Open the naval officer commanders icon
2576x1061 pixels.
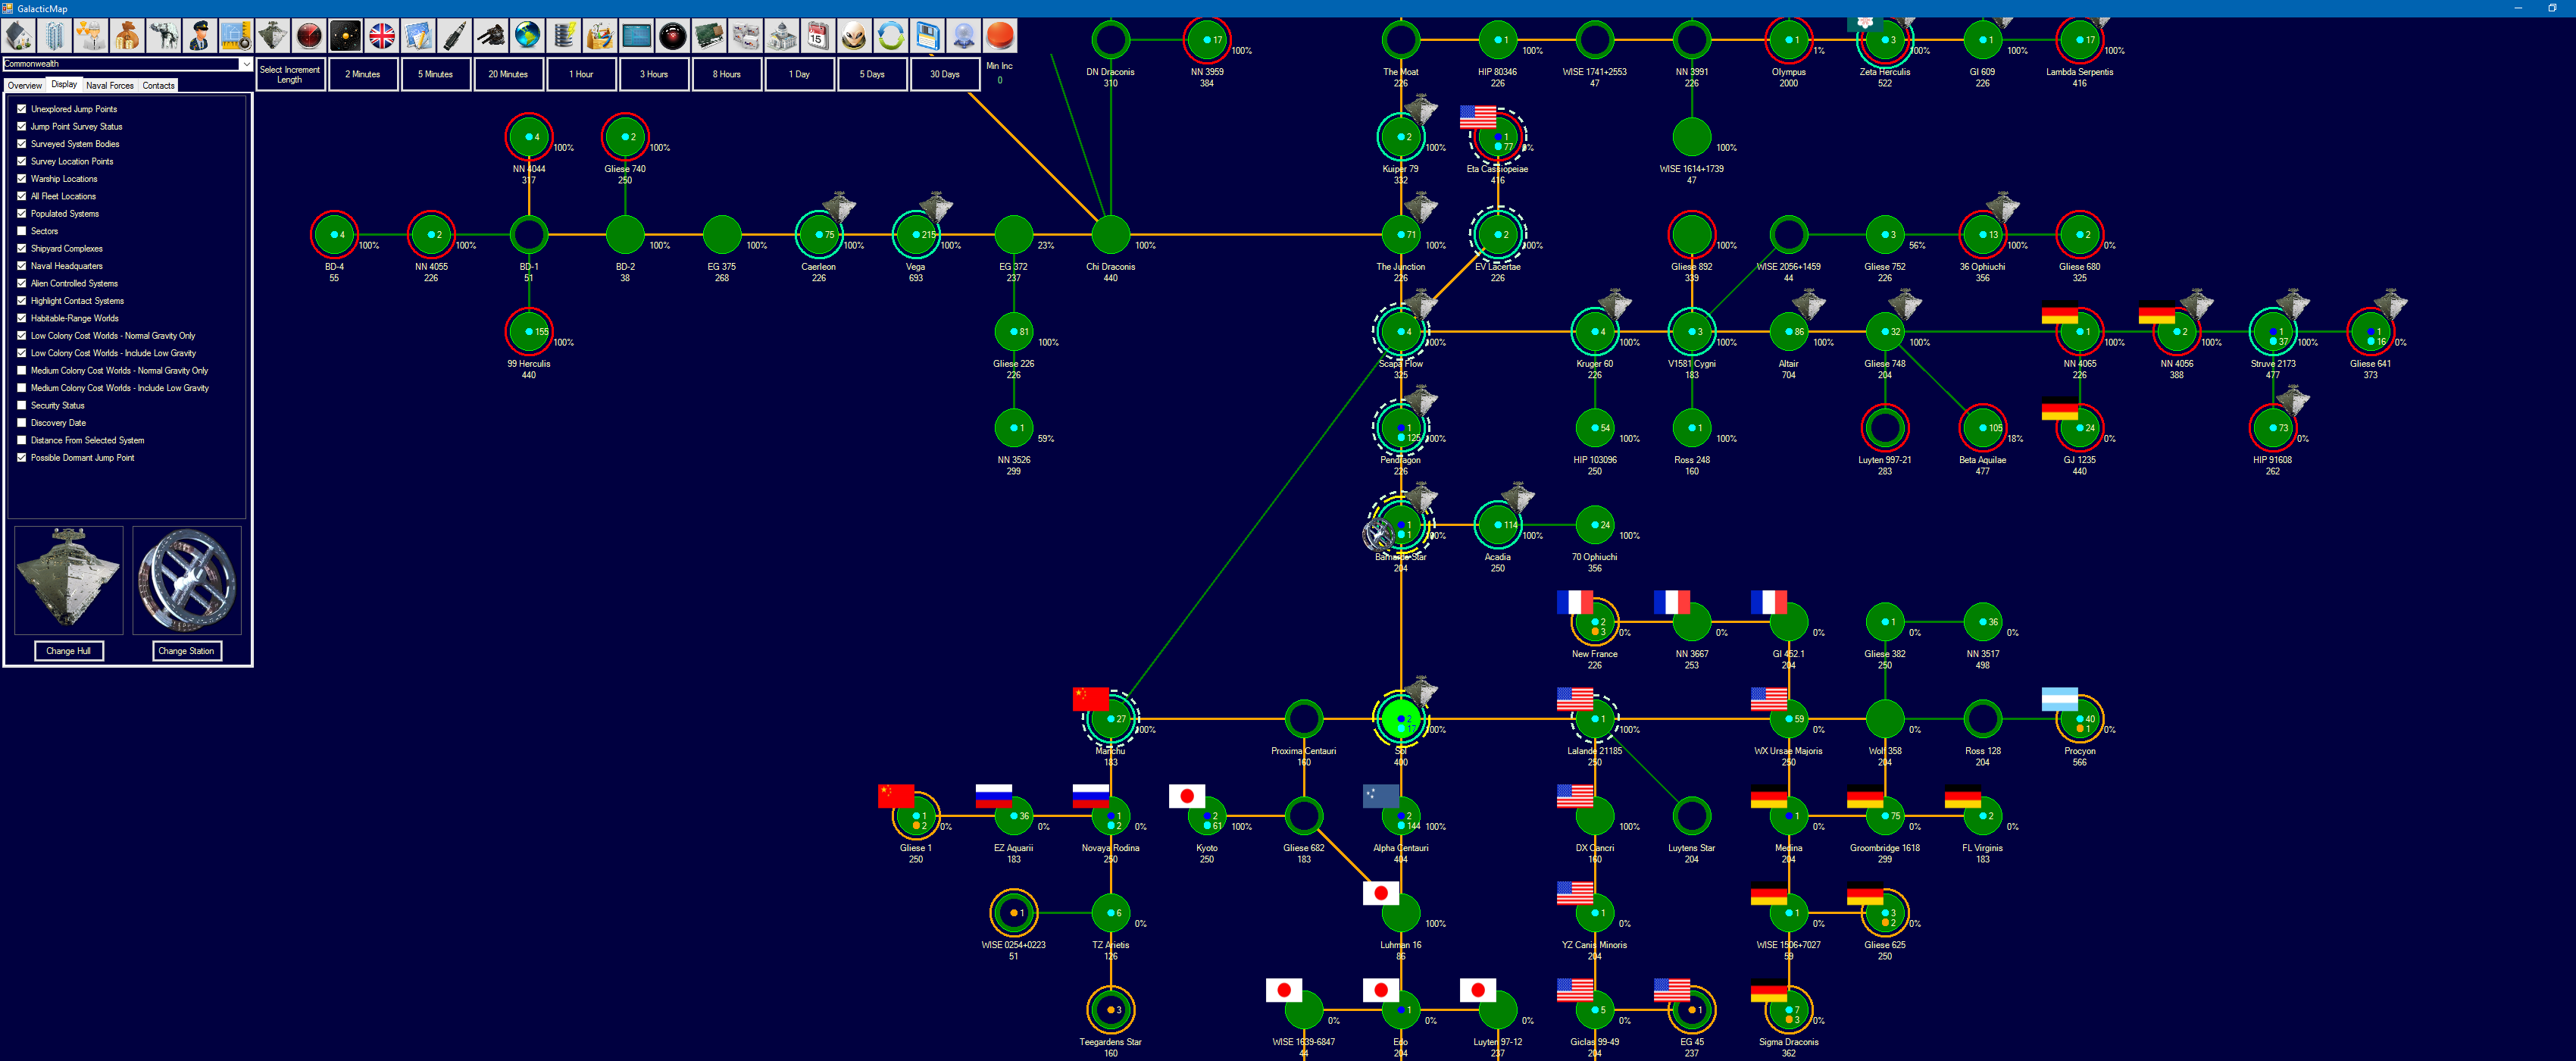[200, 36]
